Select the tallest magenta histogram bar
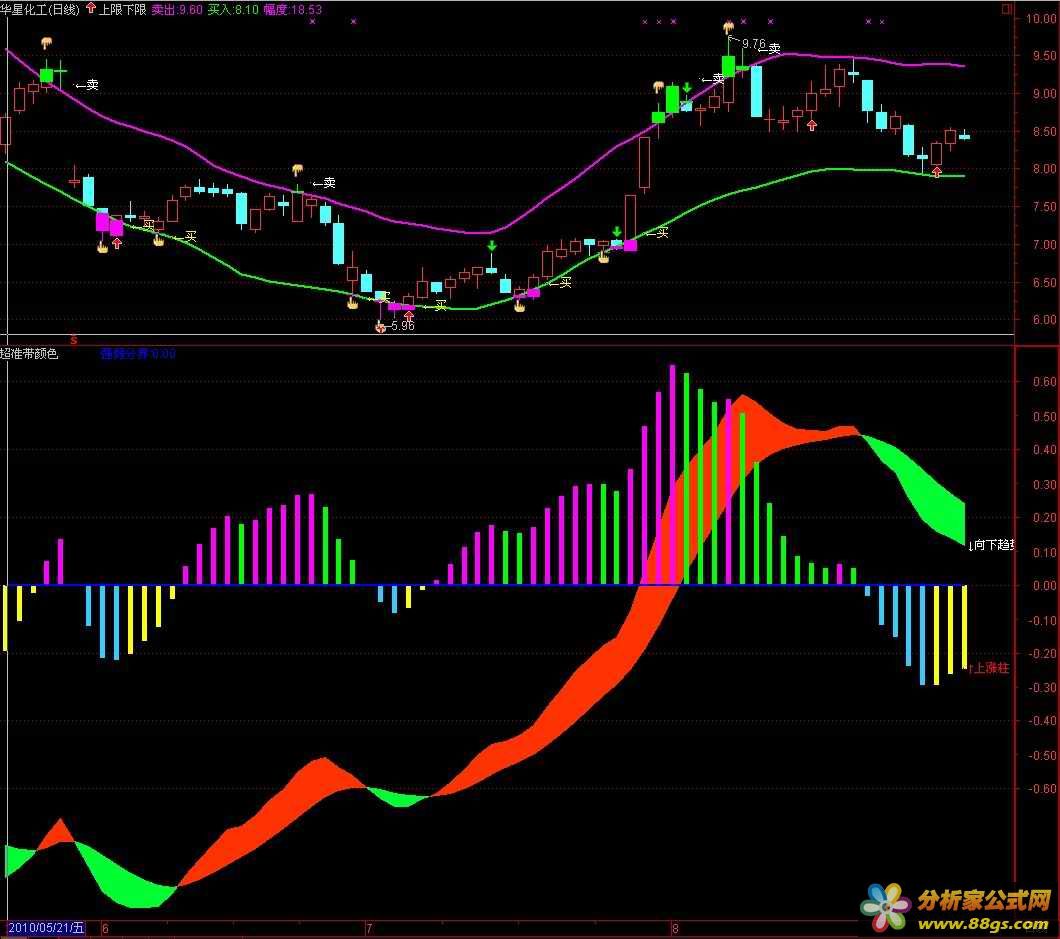This screenshot has width=1060, height=939. tap(673, 475)
